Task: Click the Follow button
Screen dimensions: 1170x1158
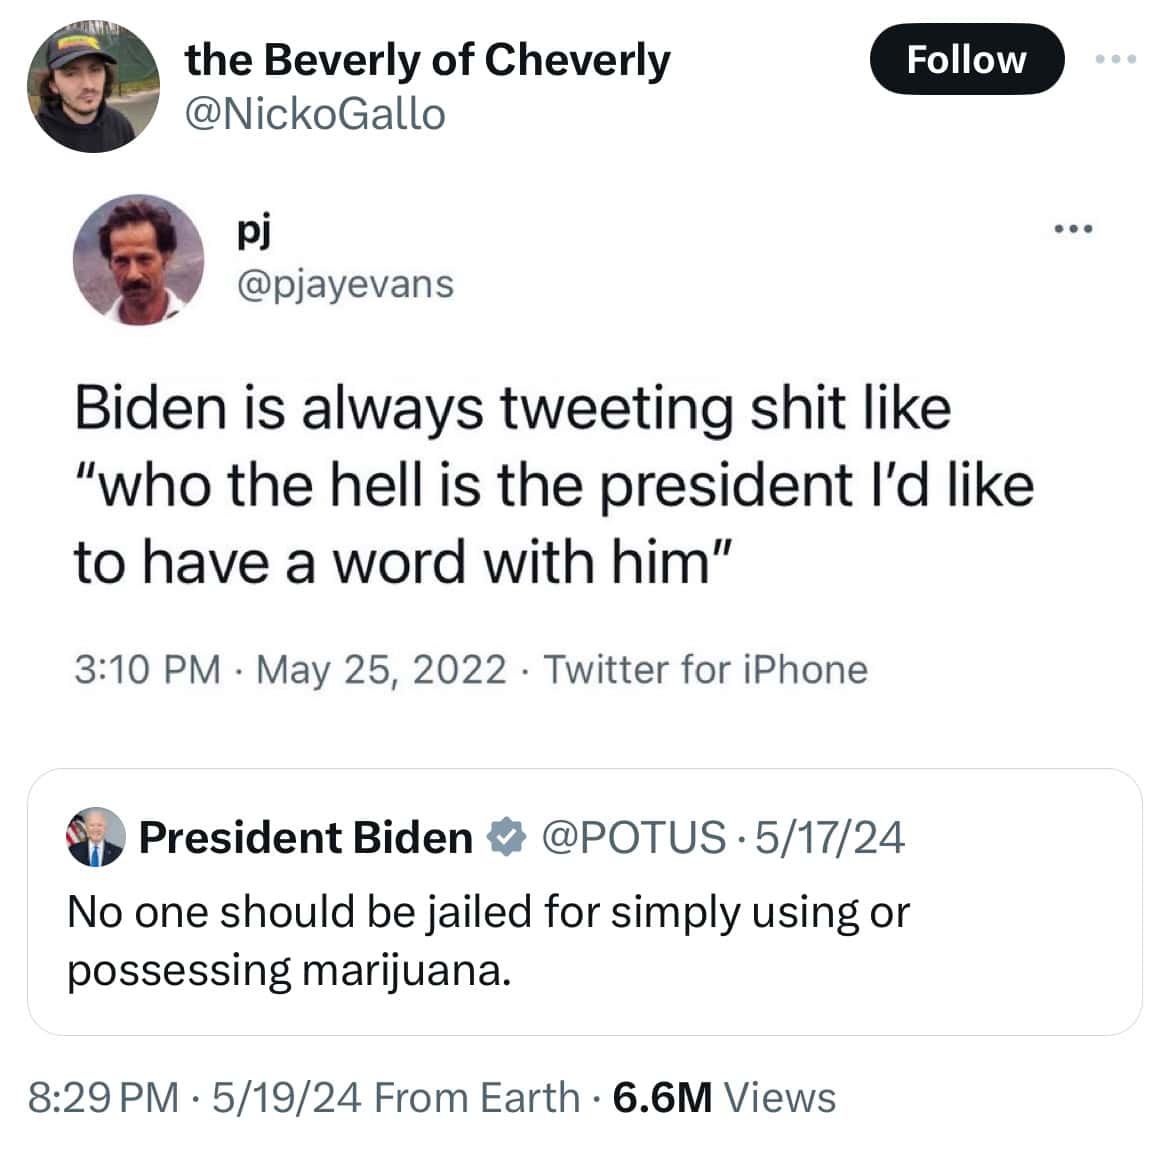Action: 966,59
